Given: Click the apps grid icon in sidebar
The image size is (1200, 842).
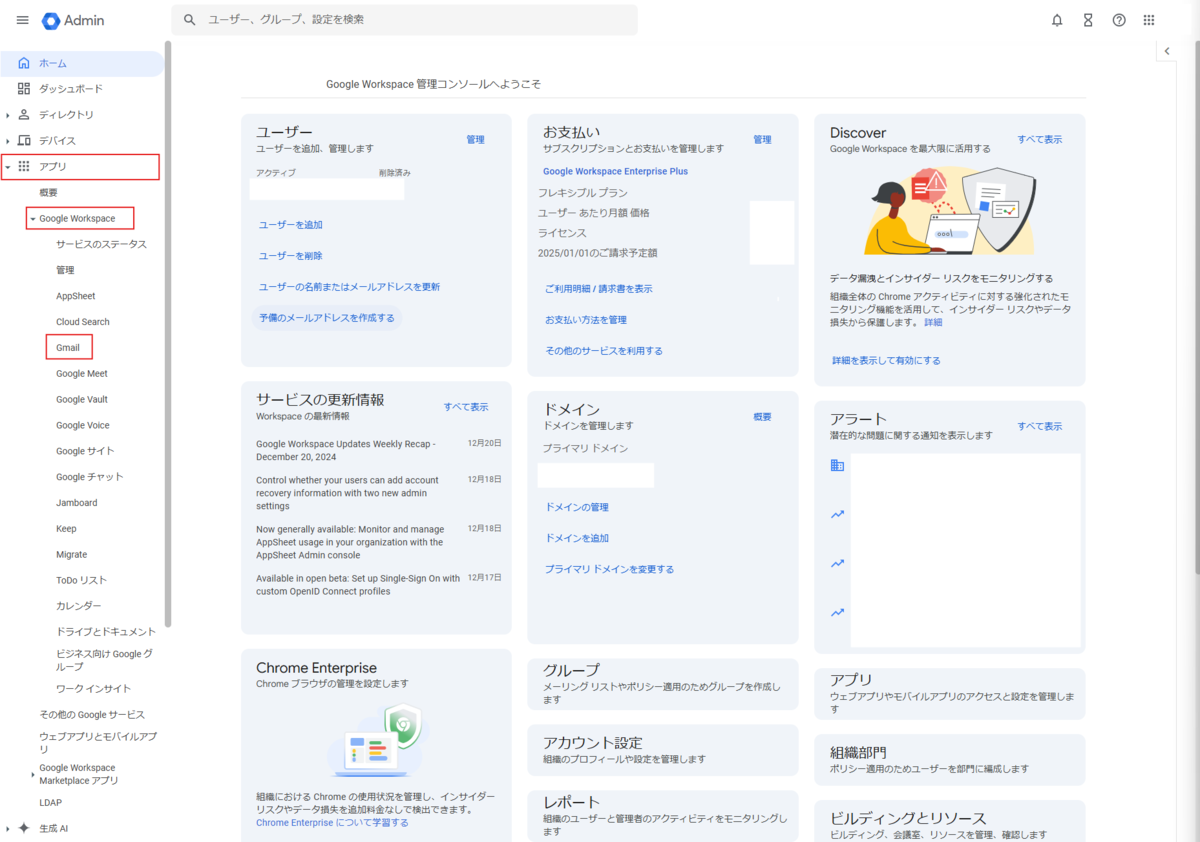Looking at the screenshot, I should point(24,167).
